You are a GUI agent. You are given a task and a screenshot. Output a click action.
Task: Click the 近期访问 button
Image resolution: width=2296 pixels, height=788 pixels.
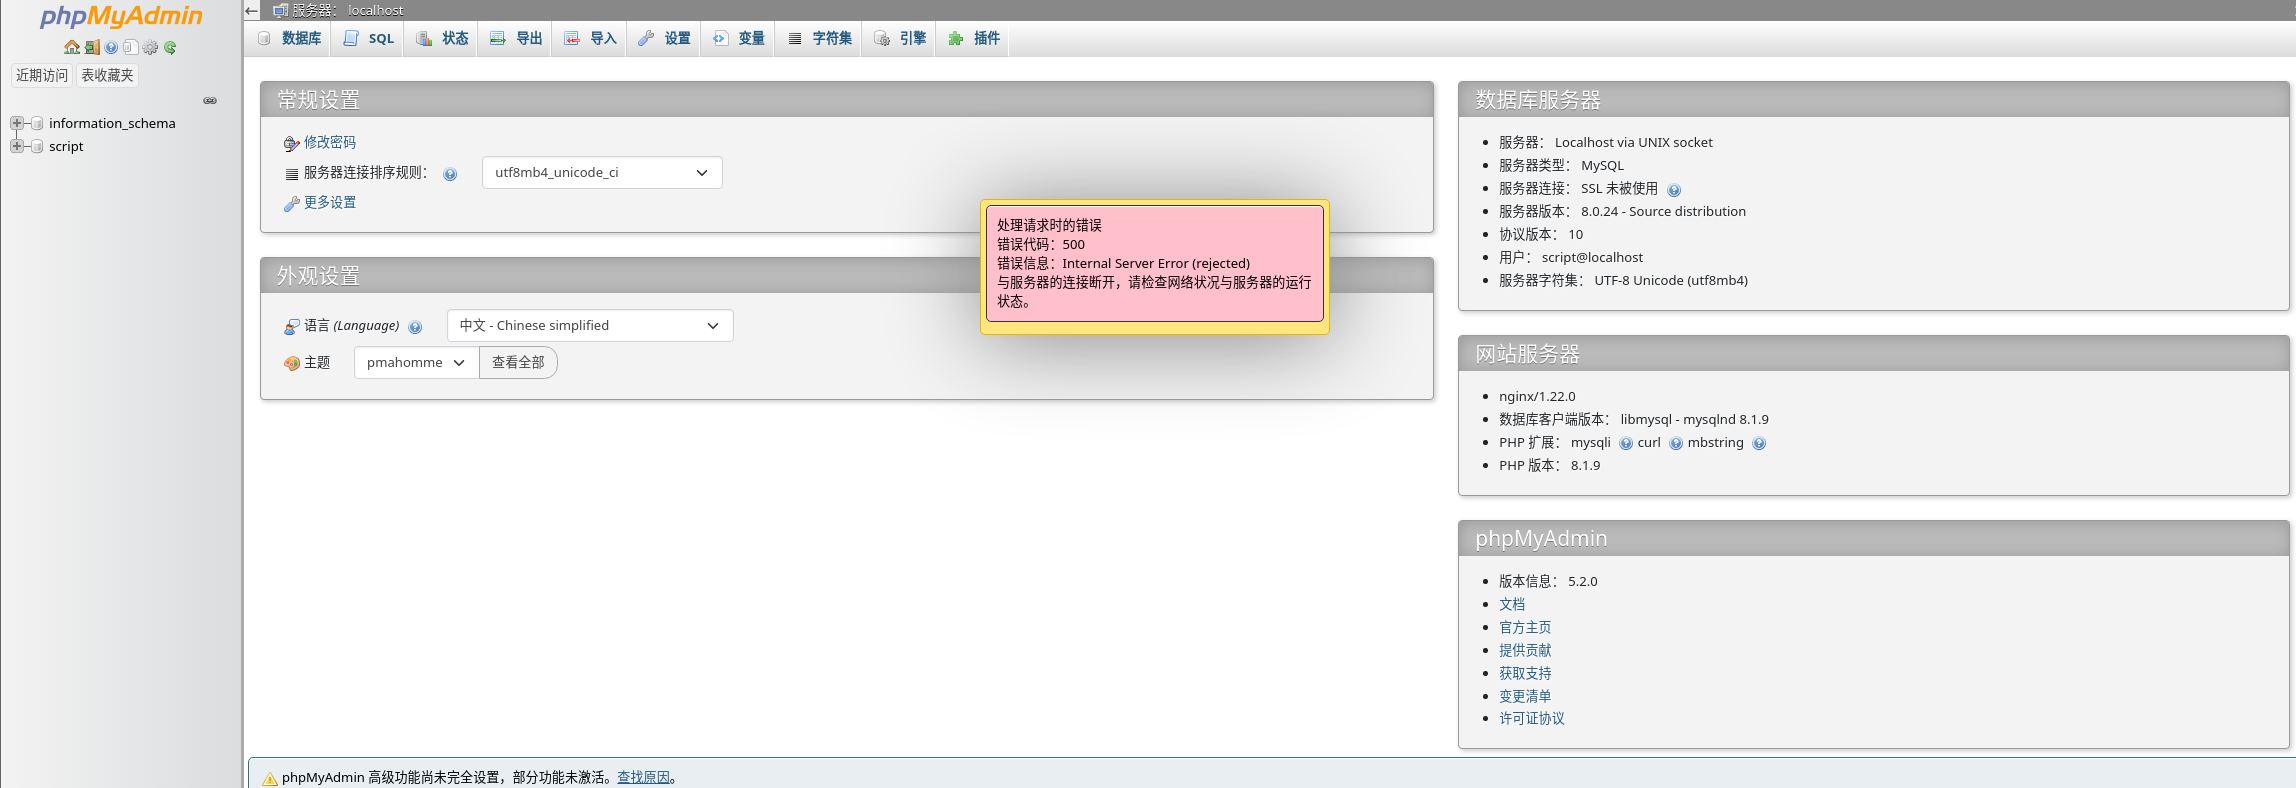pyautogui.click(x=42, y=75)
